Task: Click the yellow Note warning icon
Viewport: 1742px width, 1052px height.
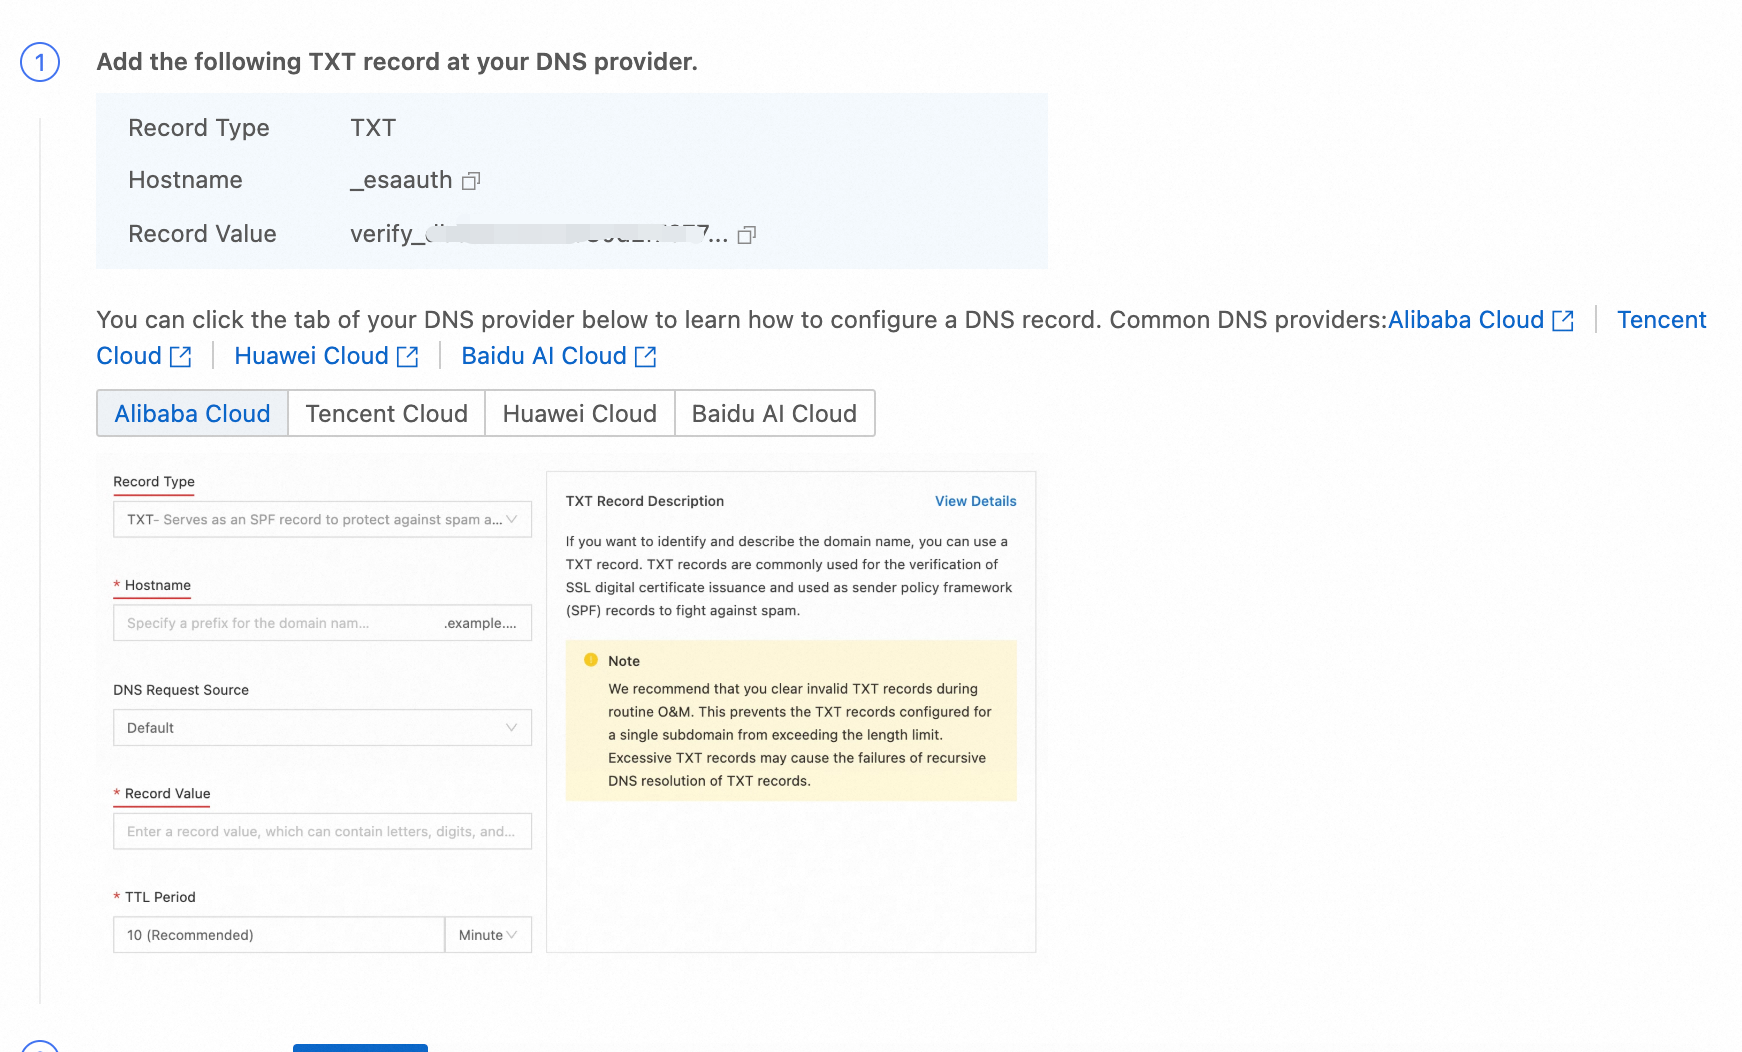Action: (x=591, y=660)
